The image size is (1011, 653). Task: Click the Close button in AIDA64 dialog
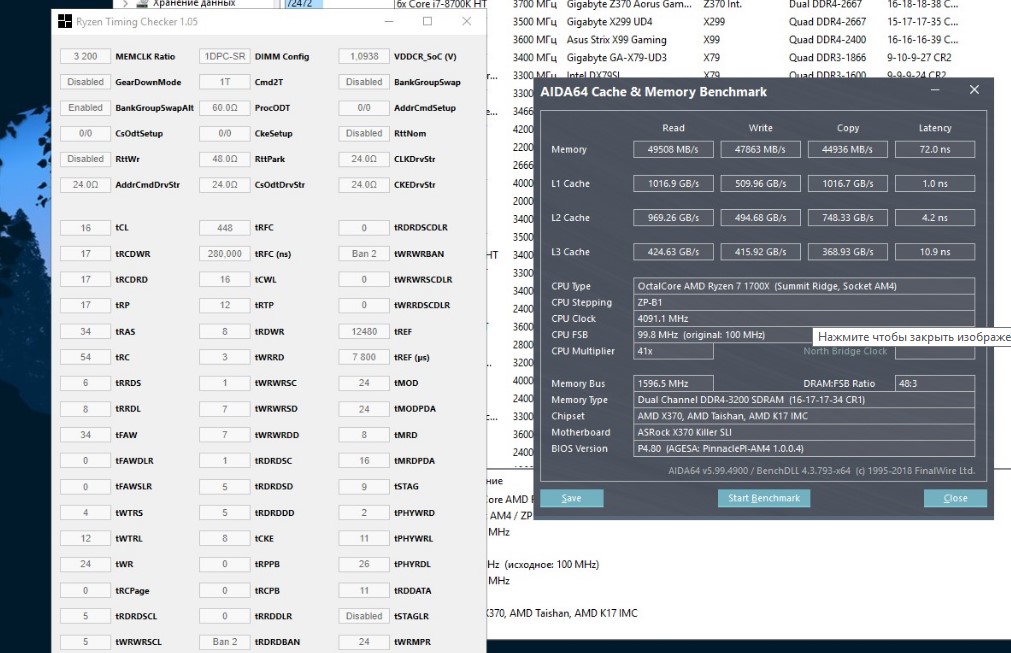955,498
